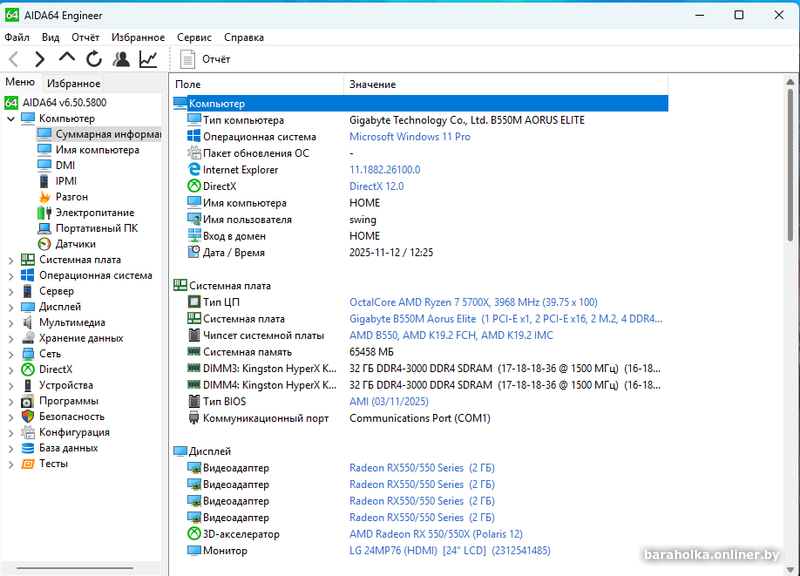
Task: Click the Microsoft Windows 11 Pro link
Action: click(409, 137)
